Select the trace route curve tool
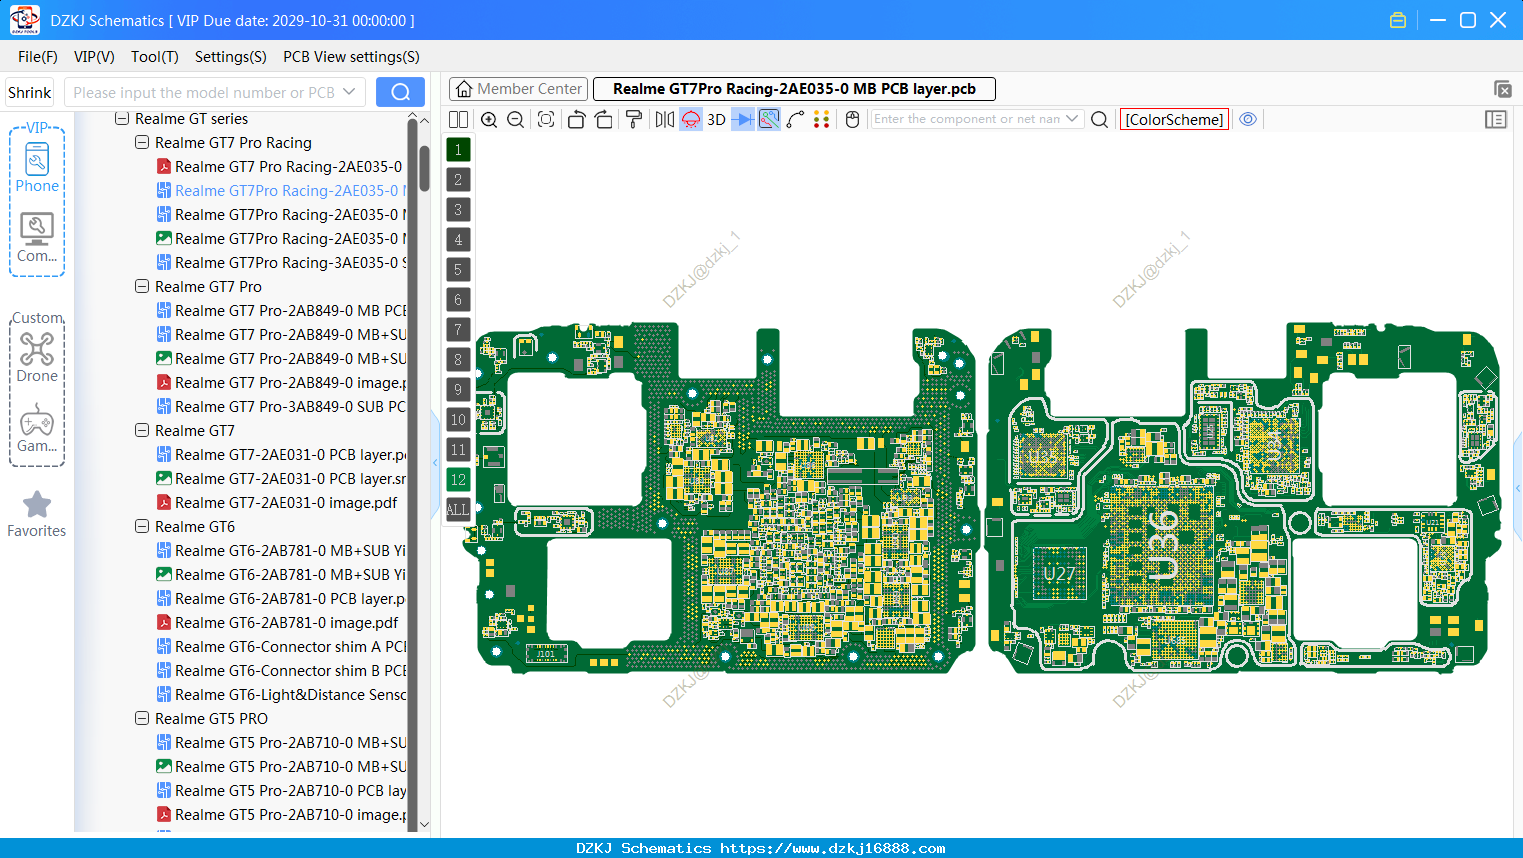The width and height of the screenshot is (1523, 858). (x=796, y=119)
